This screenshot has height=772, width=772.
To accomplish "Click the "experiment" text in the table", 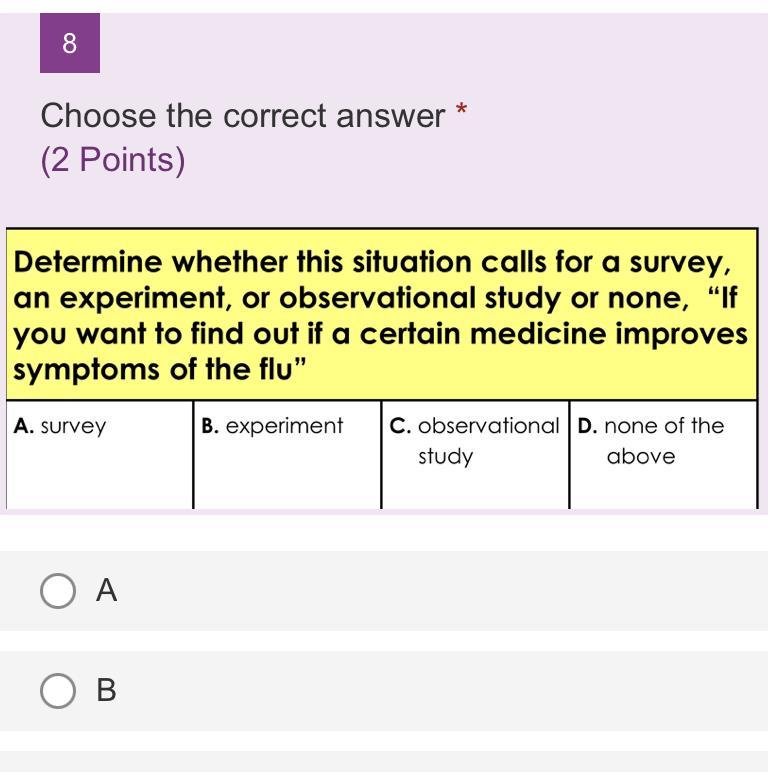I will click(x=284, y=426).
